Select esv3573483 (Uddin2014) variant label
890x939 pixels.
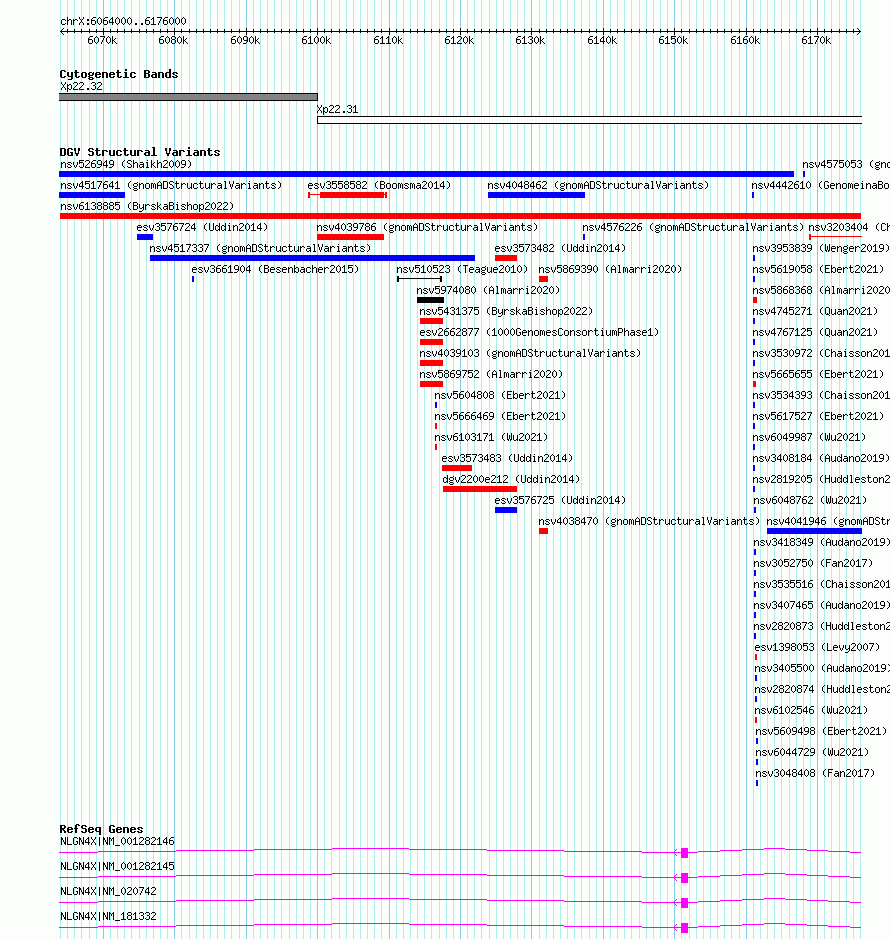point(507,458)
